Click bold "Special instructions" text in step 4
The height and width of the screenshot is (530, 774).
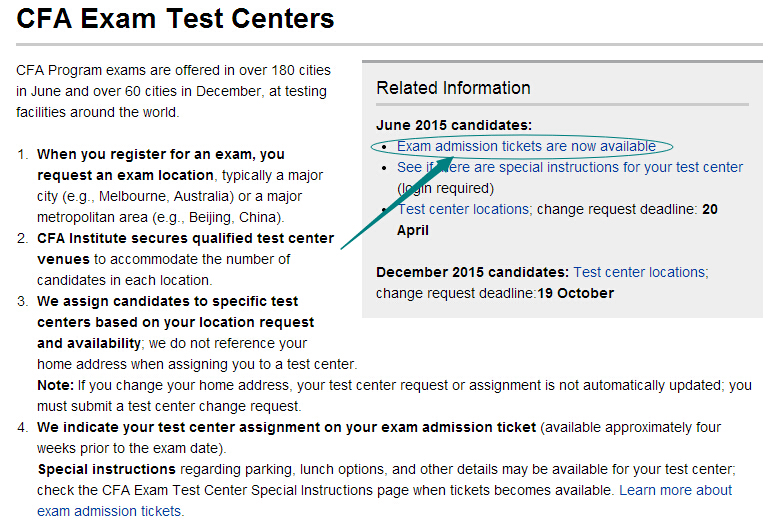pos(106,469)
